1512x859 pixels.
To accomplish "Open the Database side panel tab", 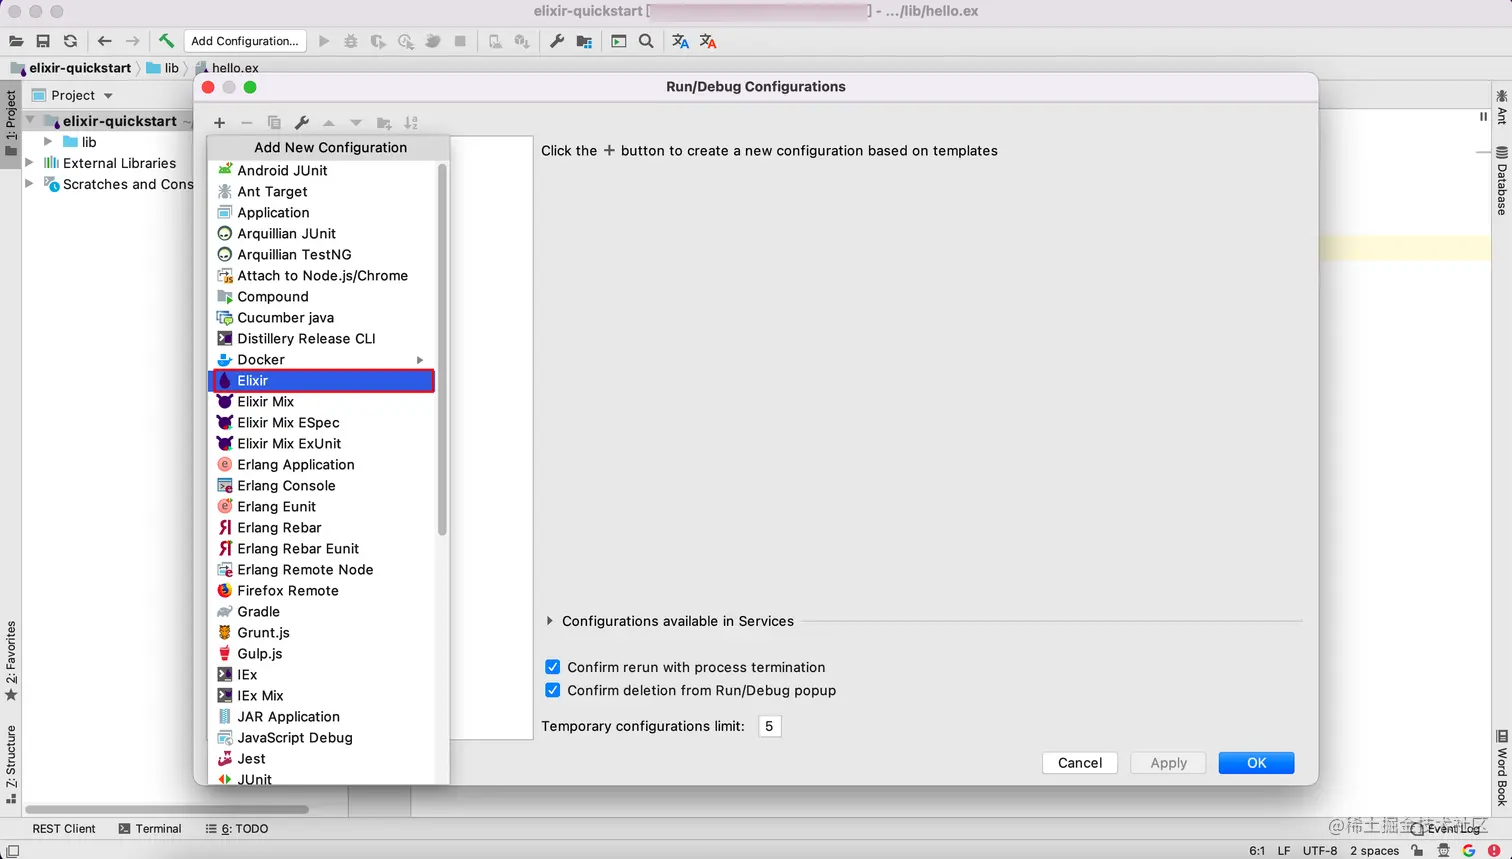I will pos(1501,181).
